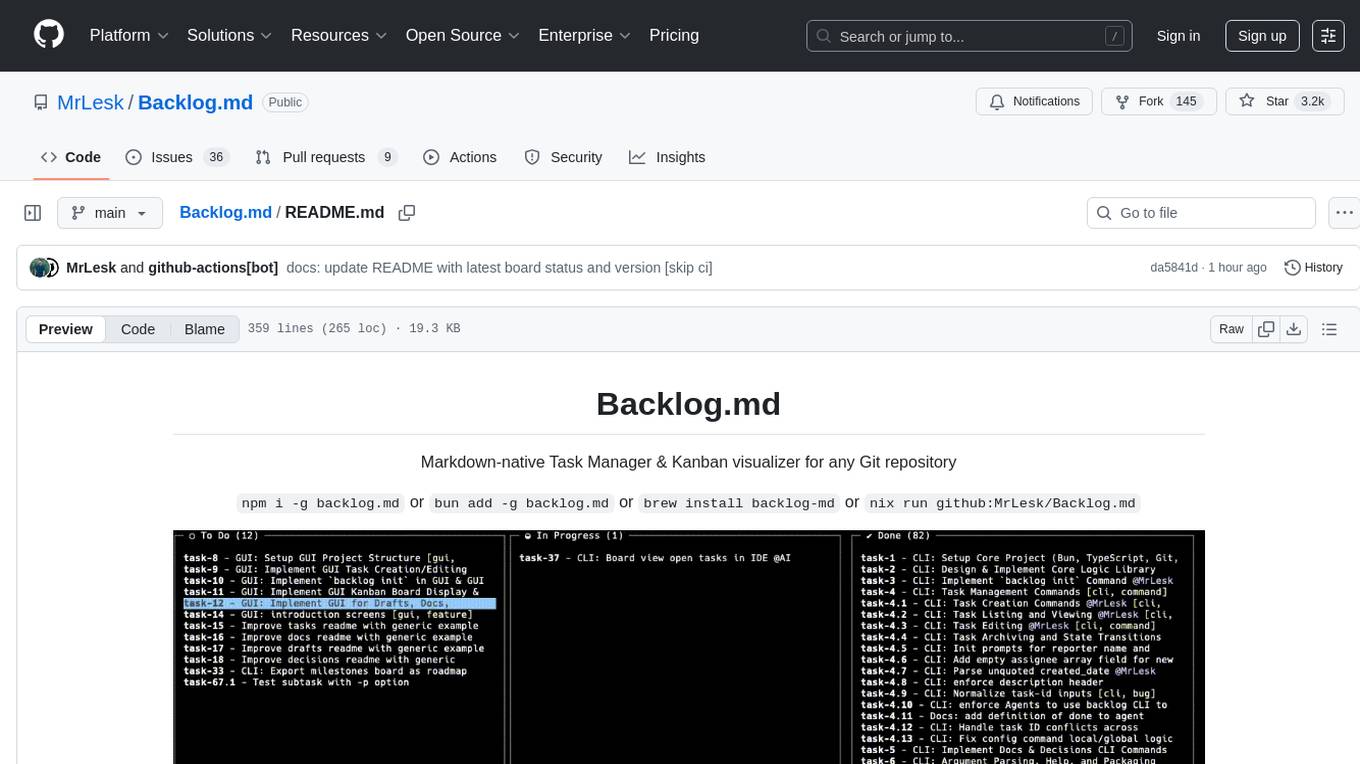Open the latest commit message link
The height and width of the screenshot is (764, 1360).
(499, 268)
